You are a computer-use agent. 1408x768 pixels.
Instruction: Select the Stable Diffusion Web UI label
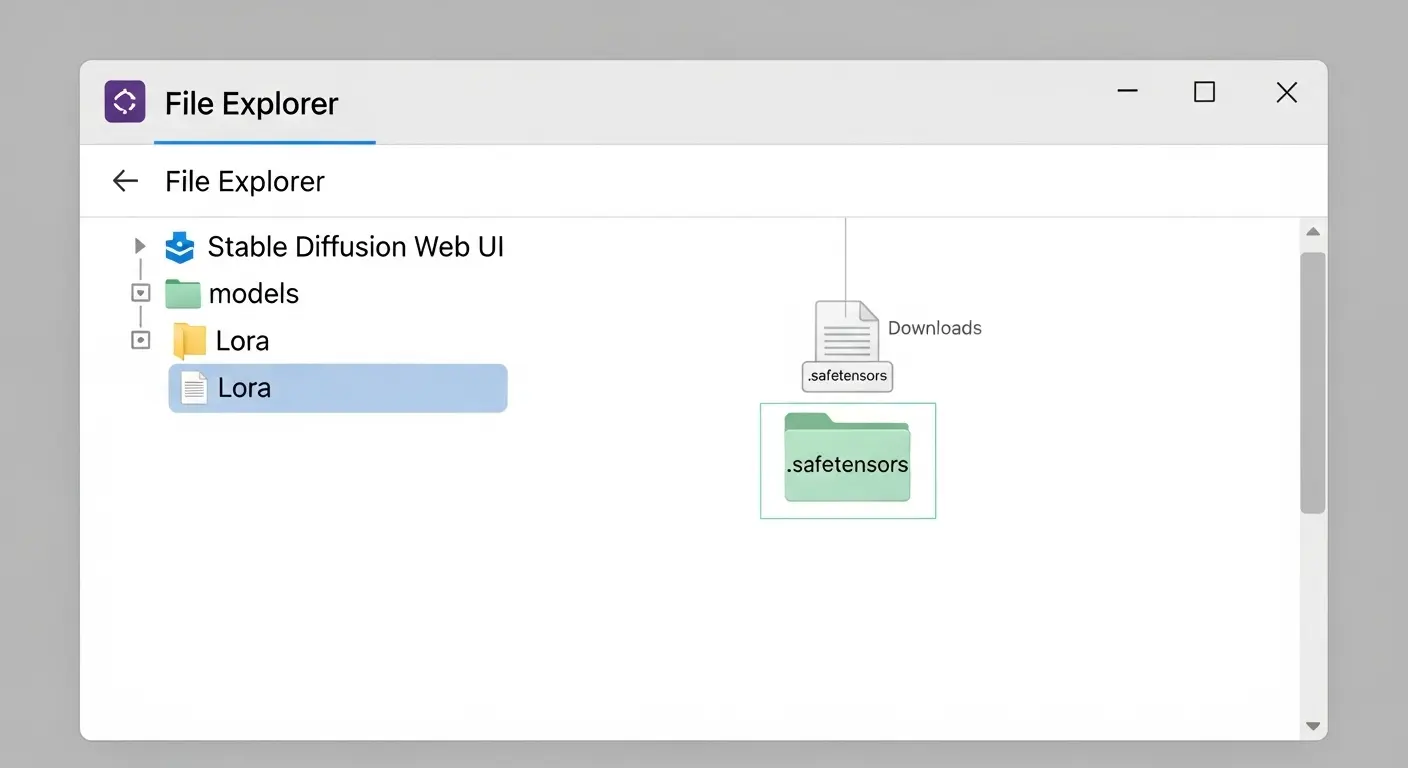[x=355, y=247]
